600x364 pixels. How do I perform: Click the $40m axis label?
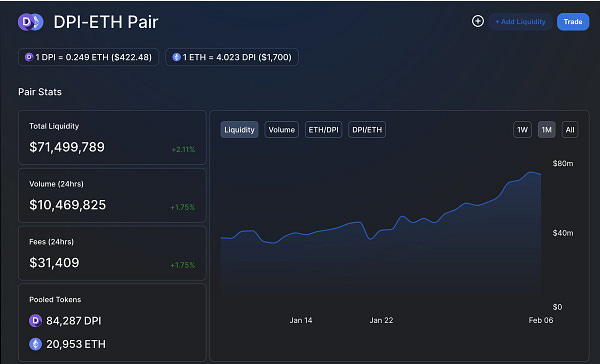(563, 233)
